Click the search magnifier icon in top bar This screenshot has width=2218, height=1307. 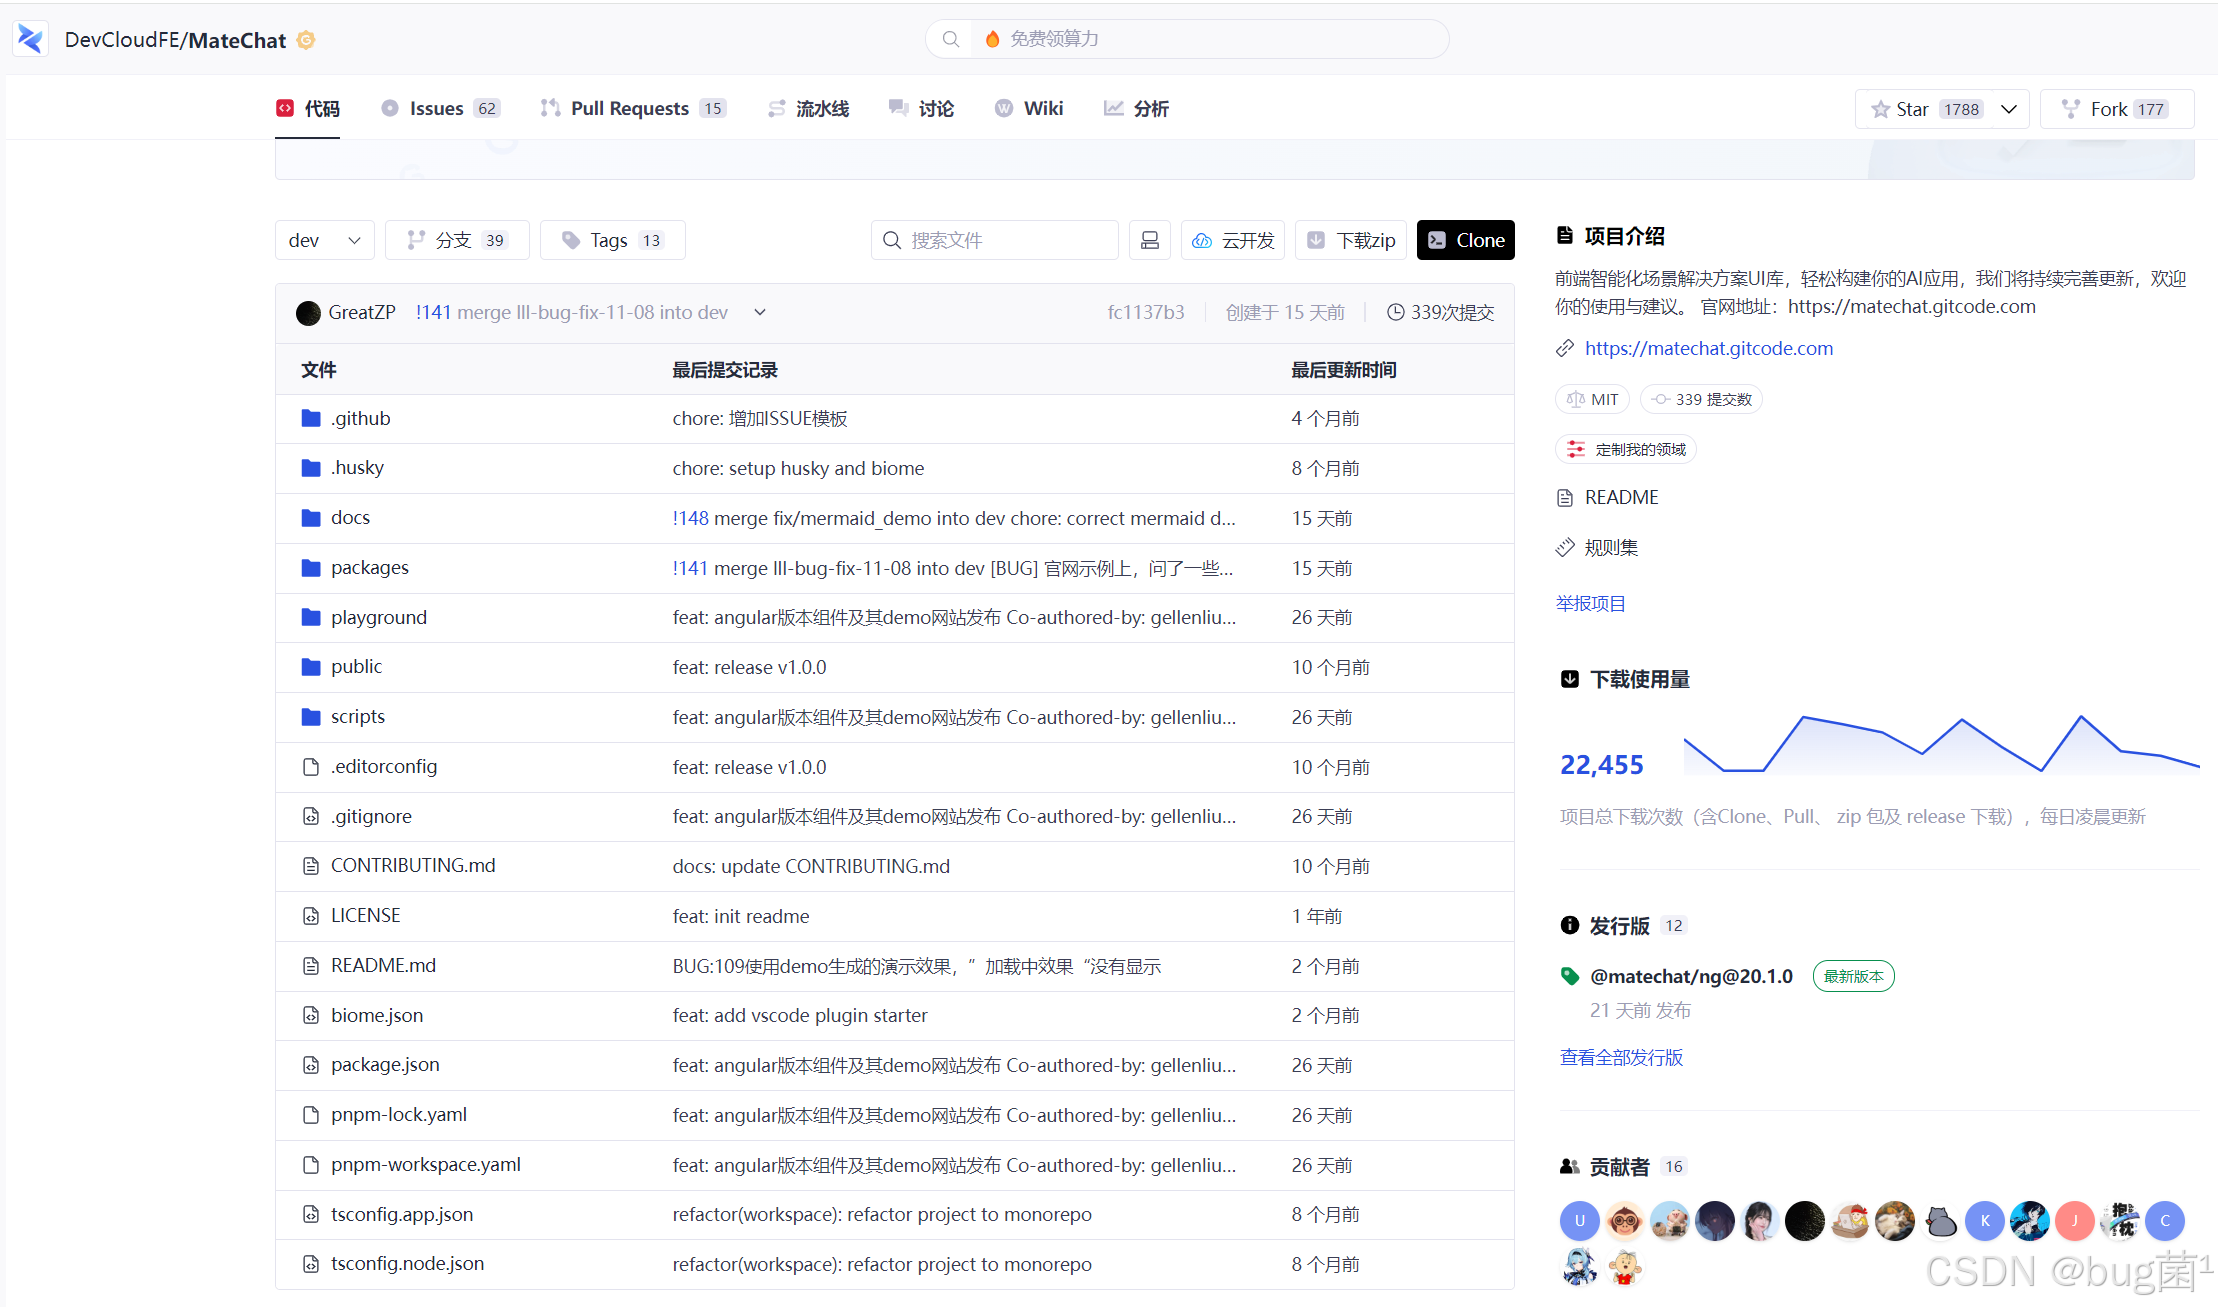coord(951,39)
